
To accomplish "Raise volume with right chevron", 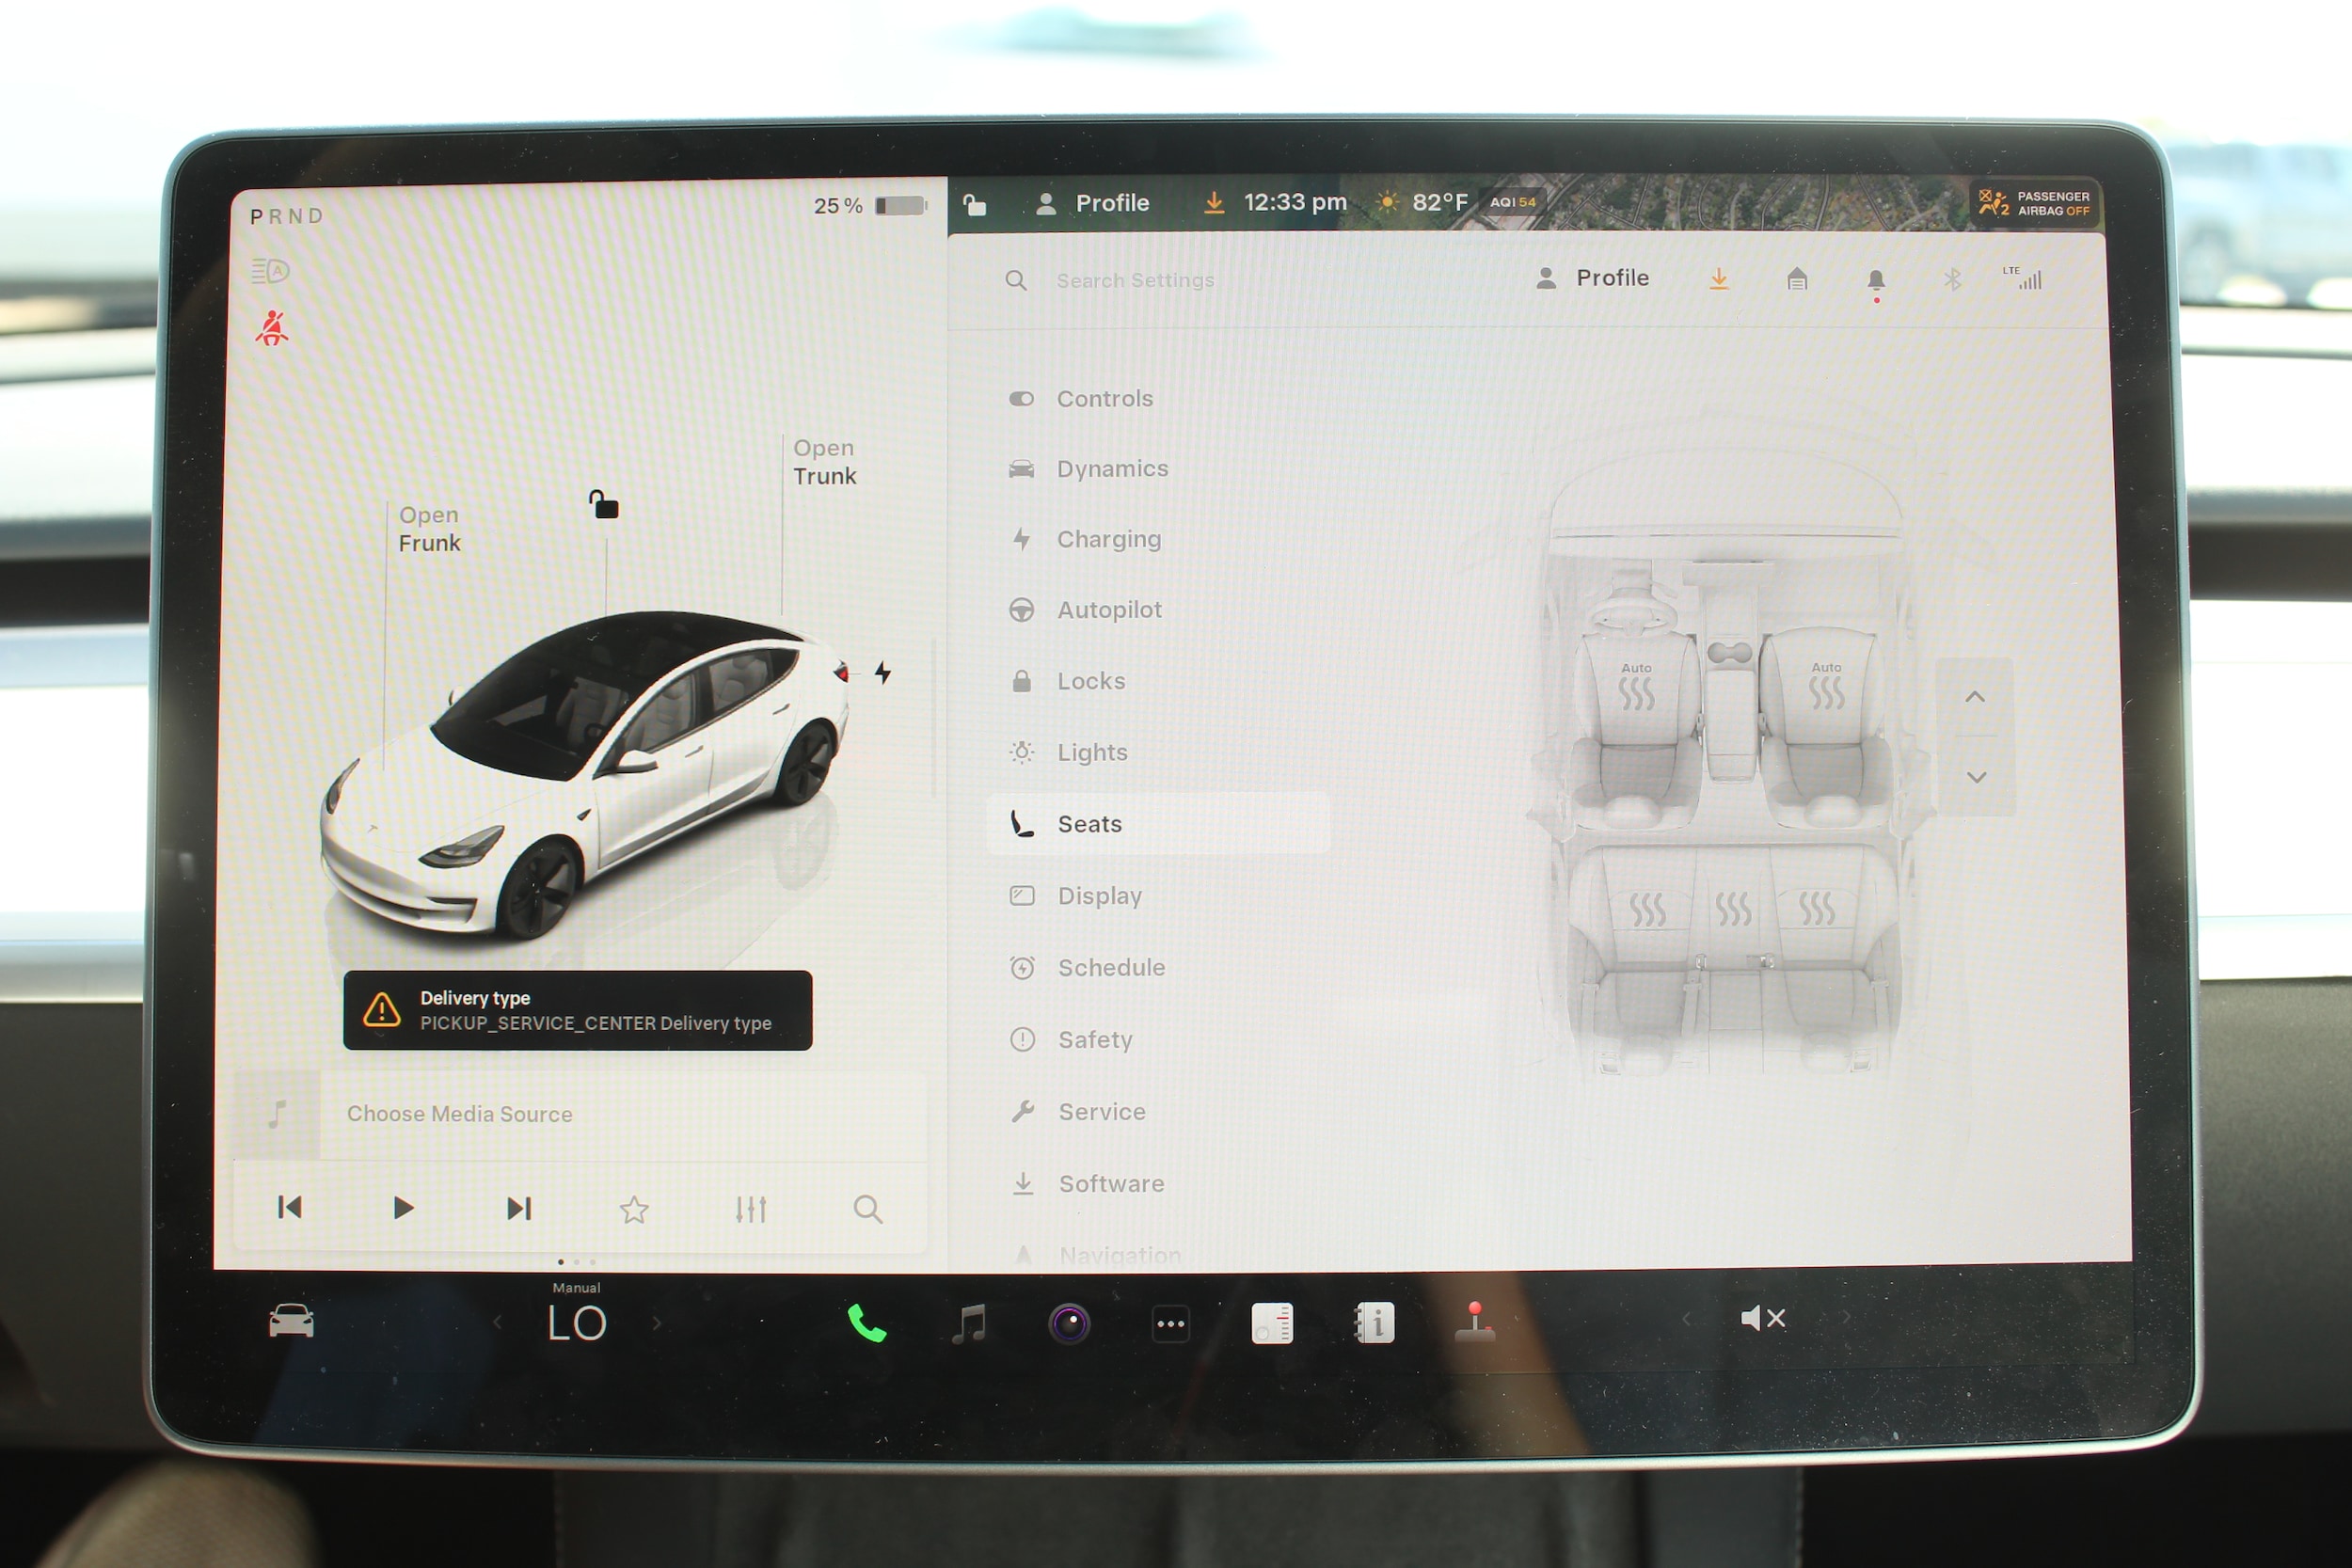I will click(x=1846, y=1317).
